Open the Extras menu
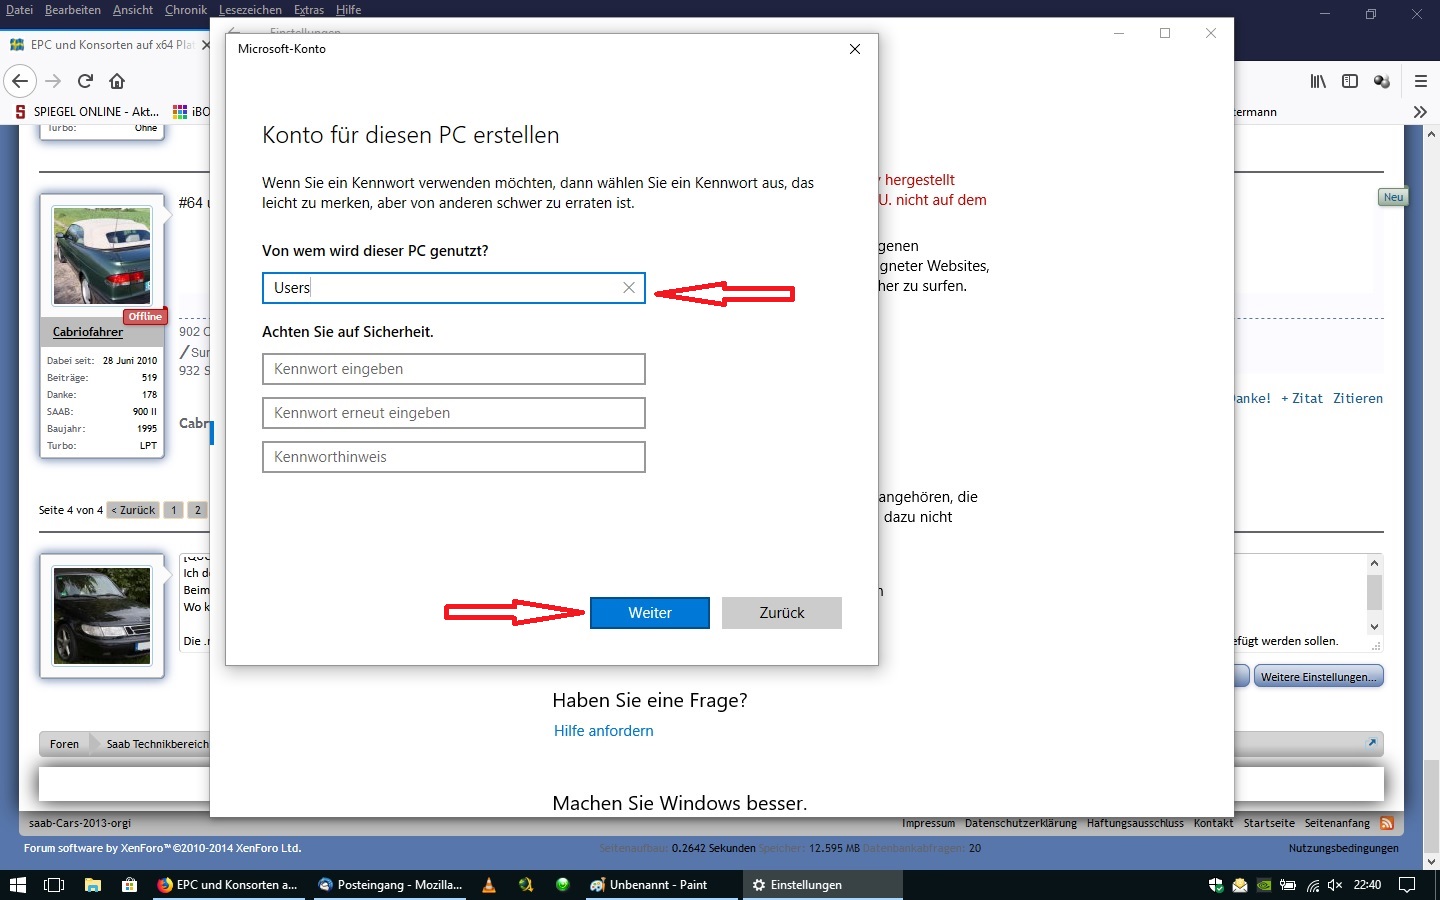 309,10
